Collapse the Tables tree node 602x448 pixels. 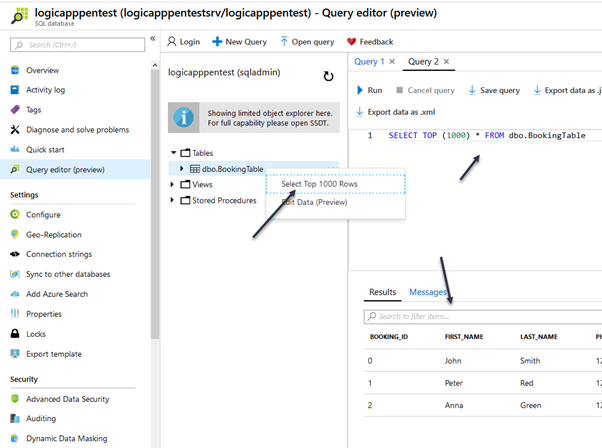point(173,153)
